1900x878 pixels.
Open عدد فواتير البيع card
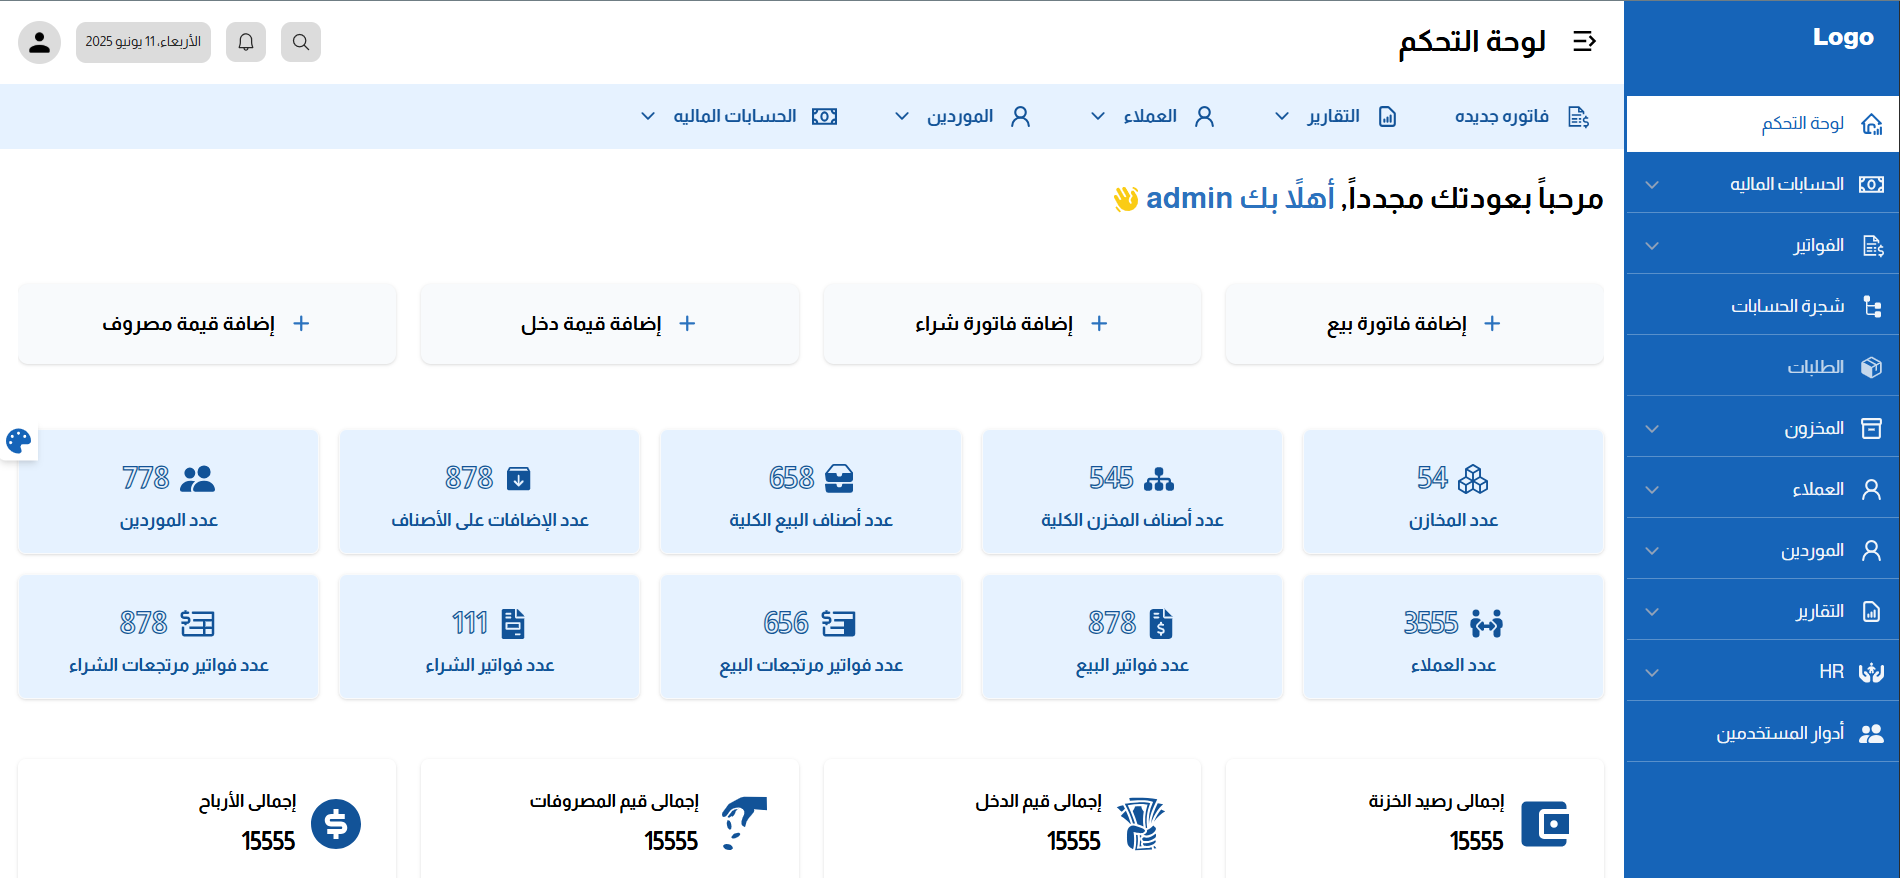coord(1132,638)
